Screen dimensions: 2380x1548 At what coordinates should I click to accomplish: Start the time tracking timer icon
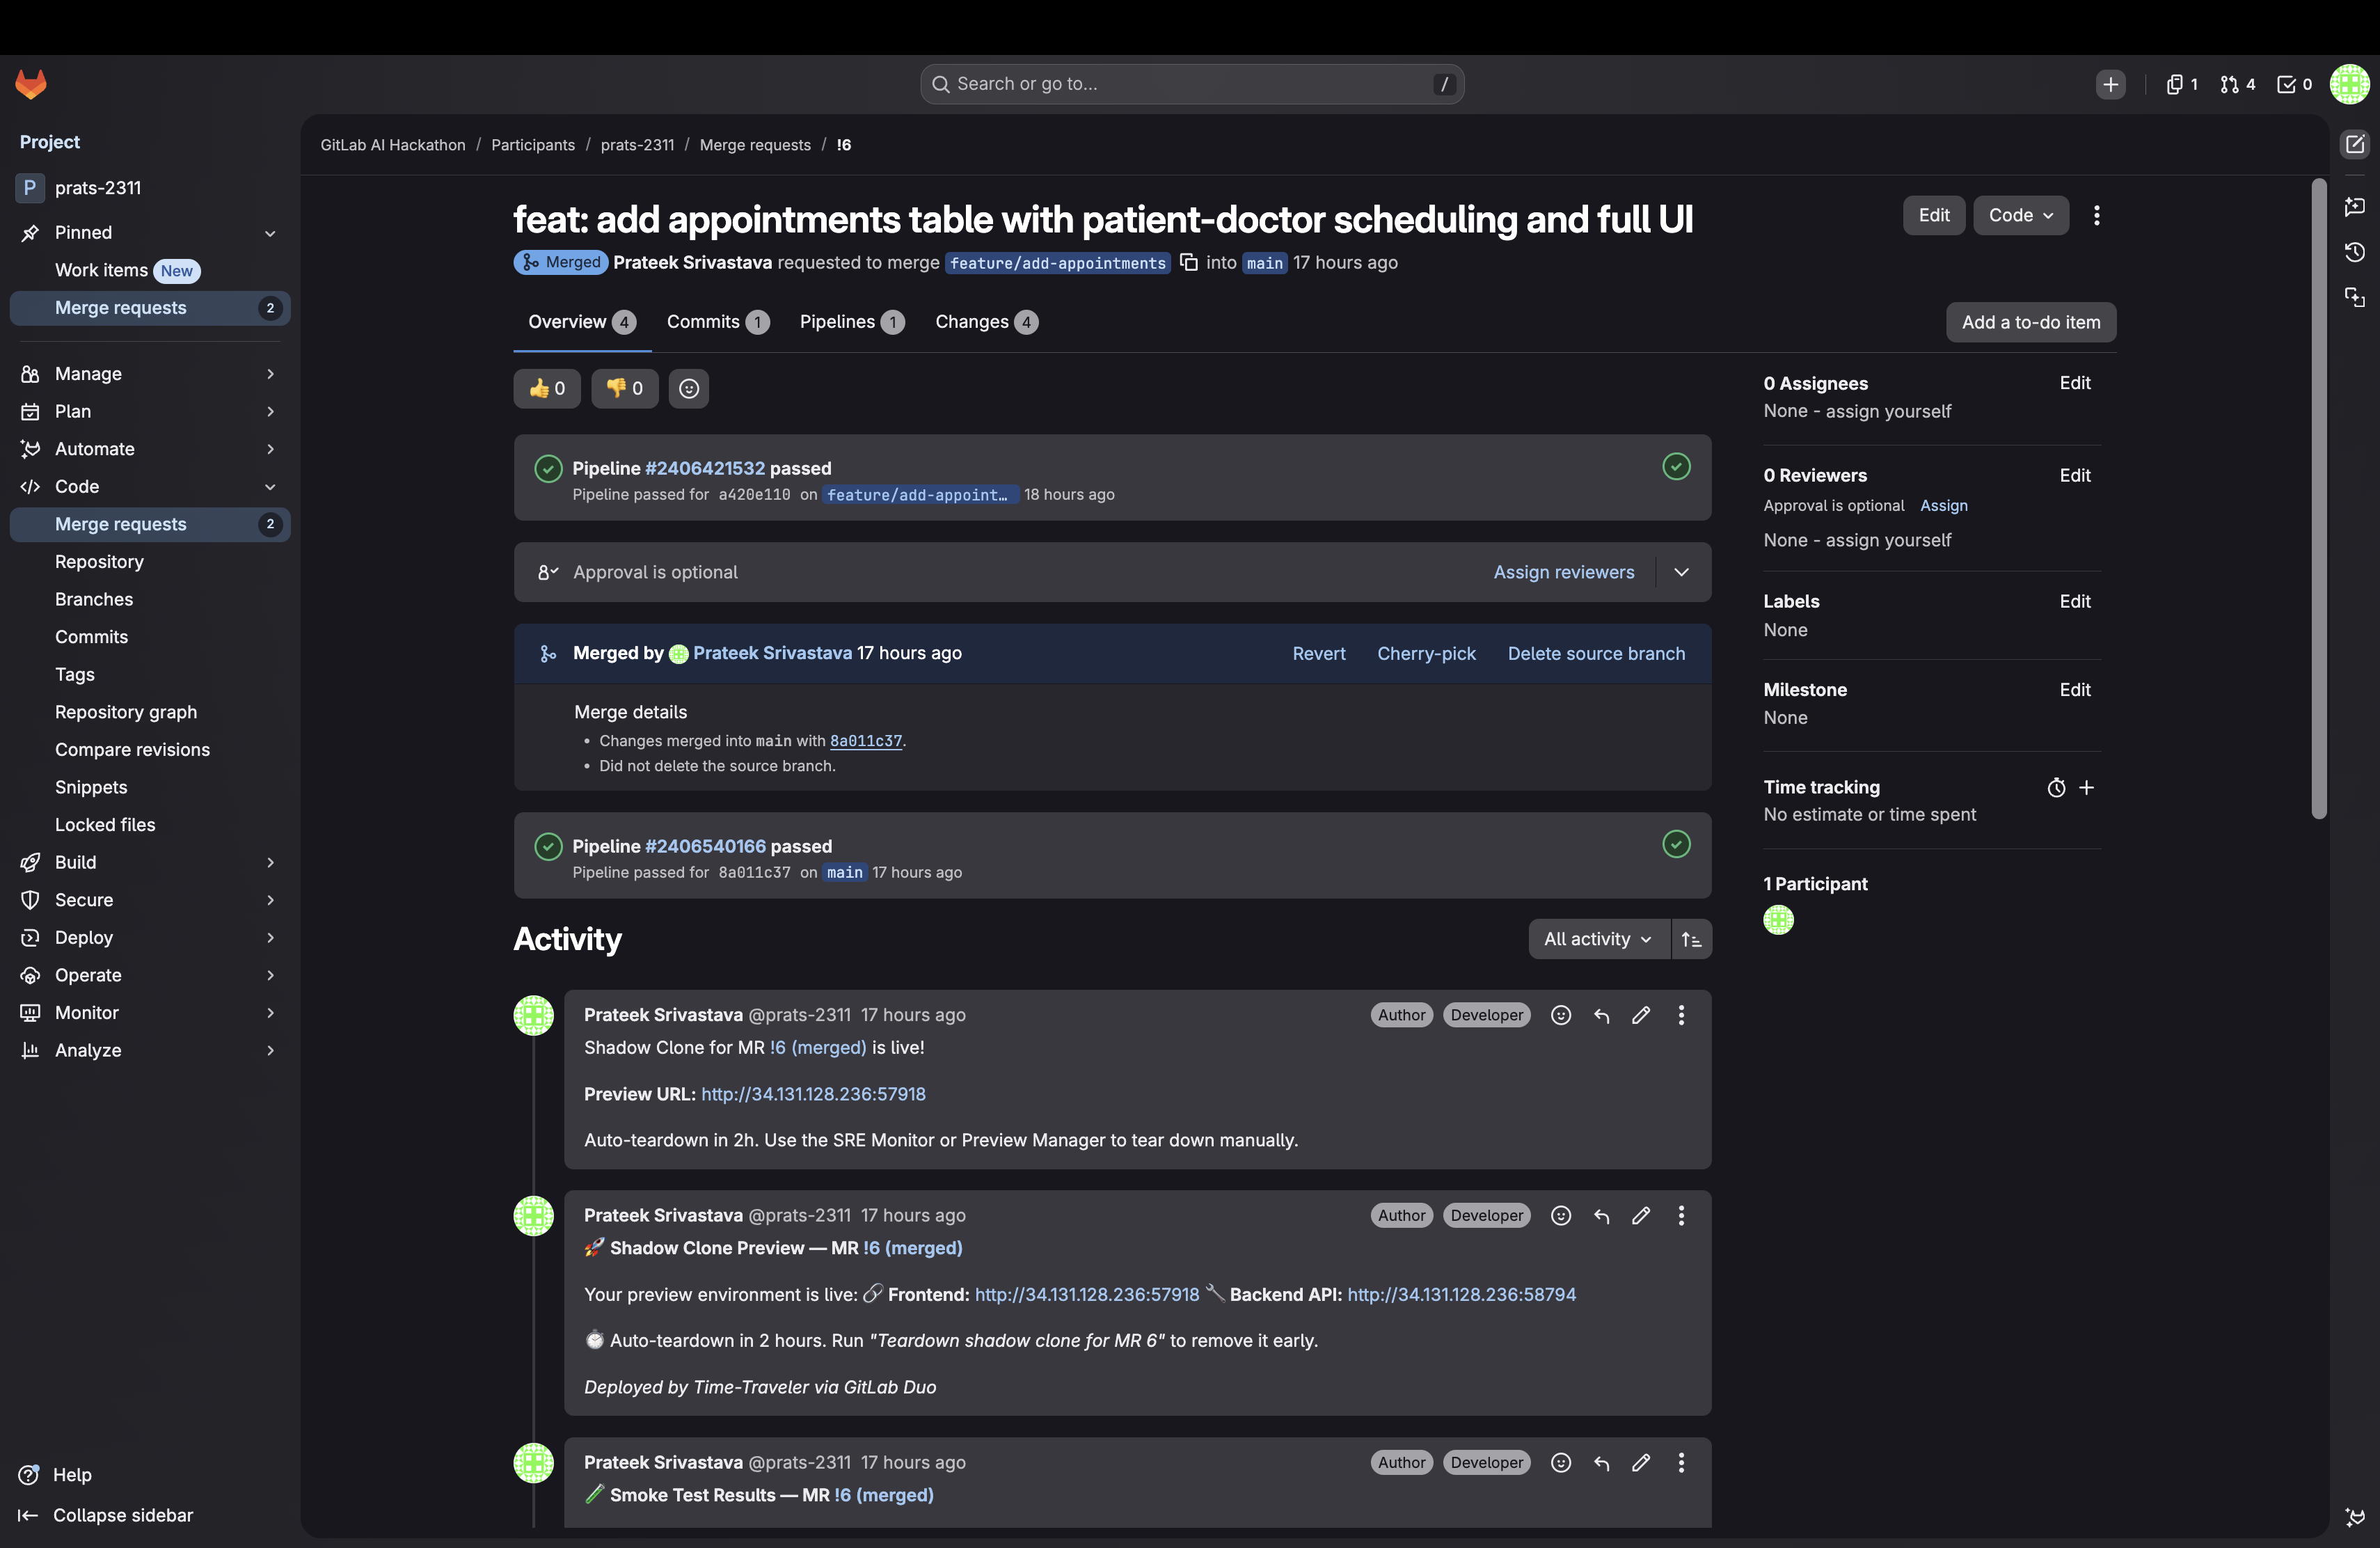[x=2055, y=788]
